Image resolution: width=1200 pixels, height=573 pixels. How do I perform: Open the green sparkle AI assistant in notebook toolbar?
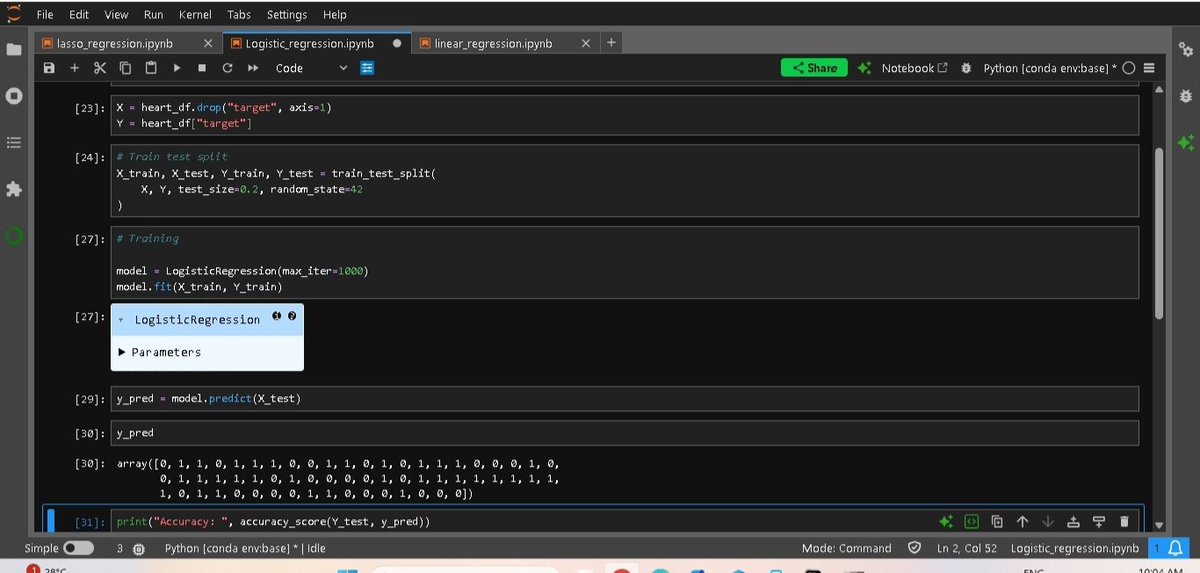click(865, 68)
